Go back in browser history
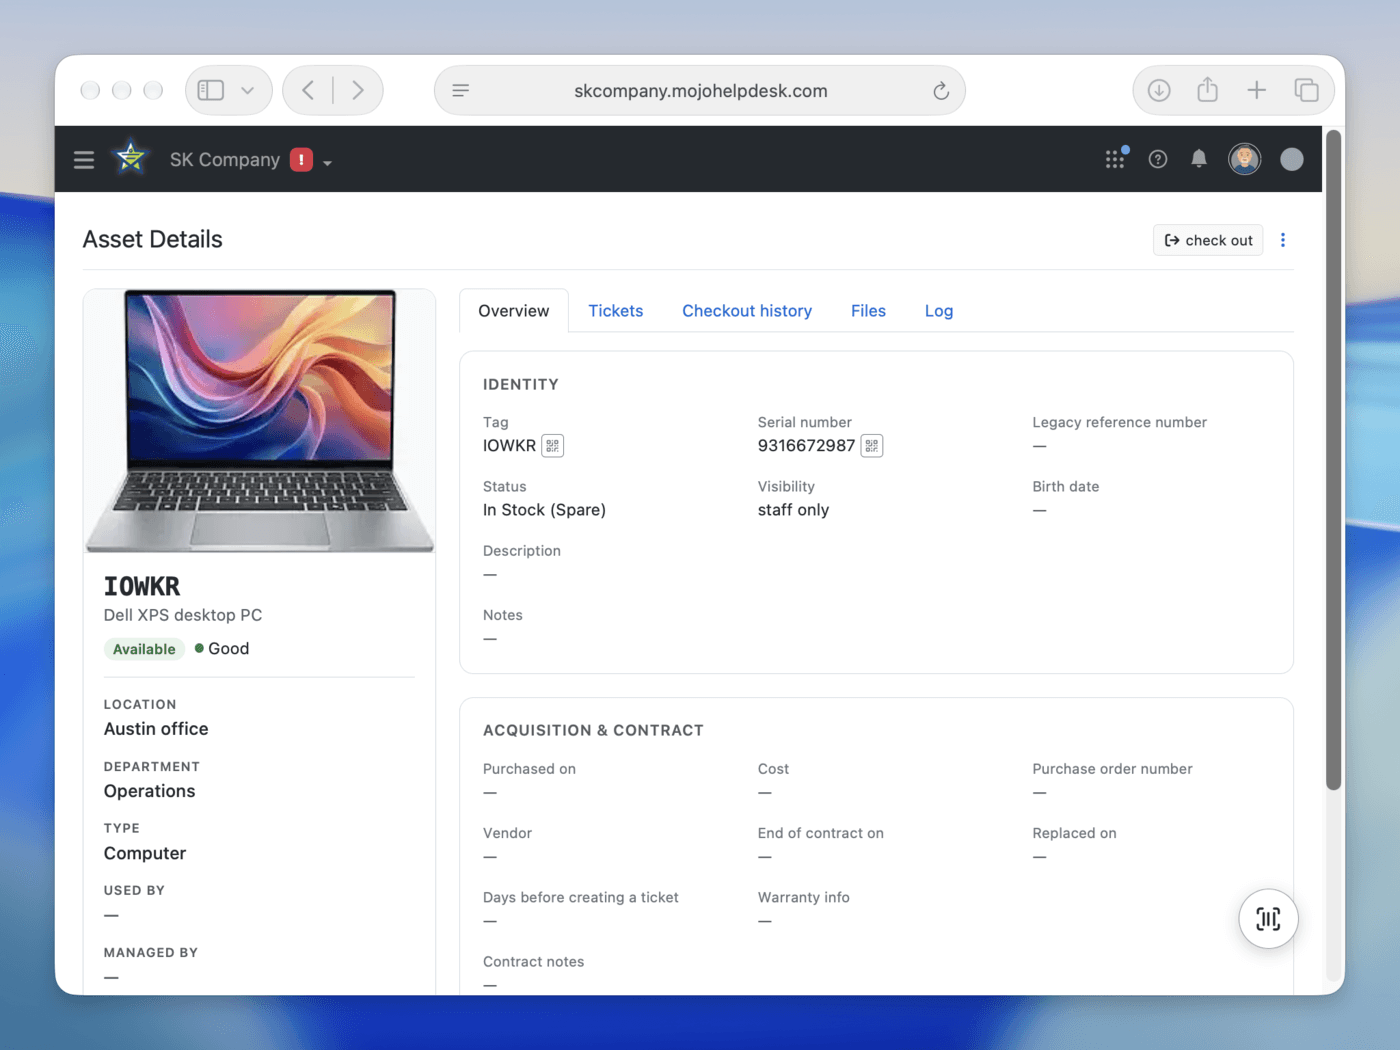This screenshot has height=1050, width=1400. point(308,91)
